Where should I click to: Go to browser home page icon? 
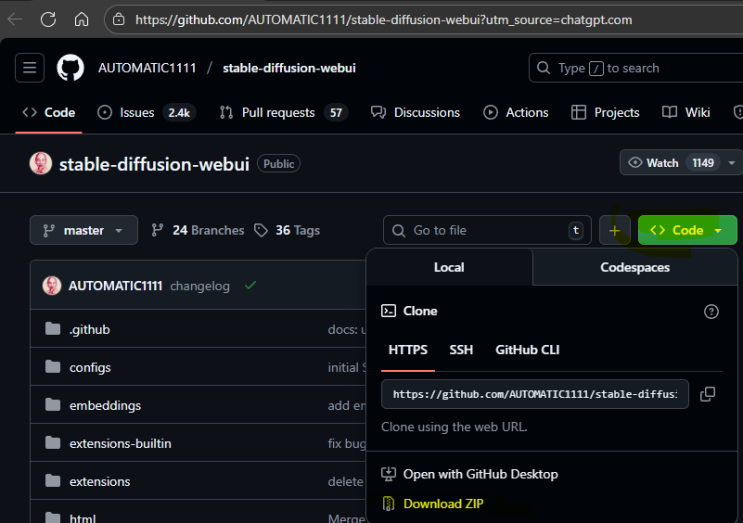pos(82,19)
